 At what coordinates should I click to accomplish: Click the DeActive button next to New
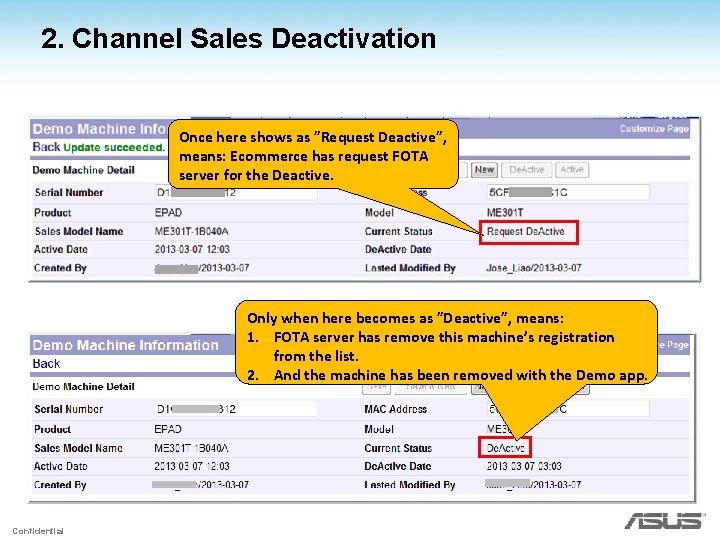(526, 170)
